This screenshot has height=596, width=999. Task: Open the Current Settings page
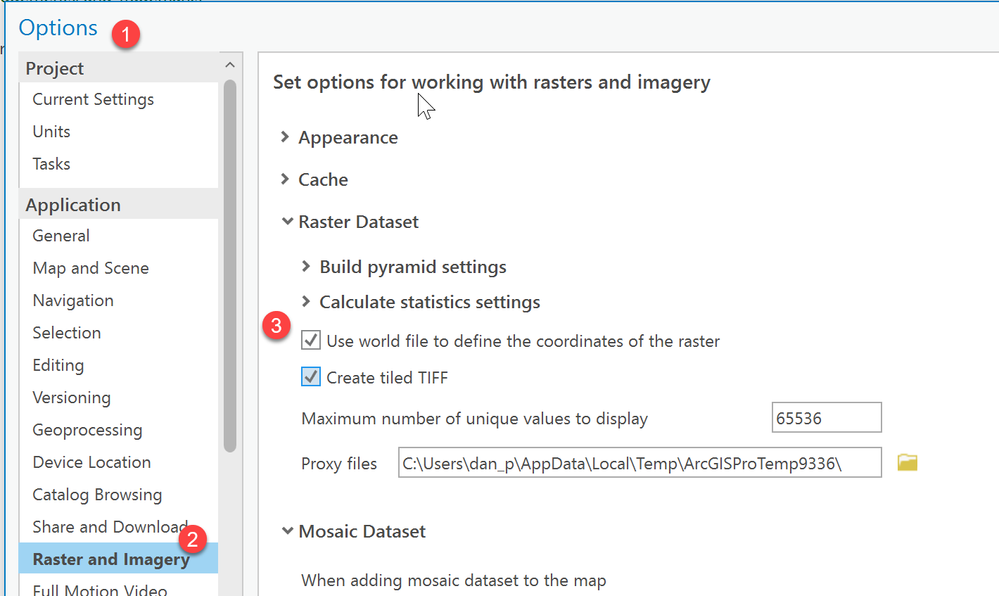[x=93, y=99]
